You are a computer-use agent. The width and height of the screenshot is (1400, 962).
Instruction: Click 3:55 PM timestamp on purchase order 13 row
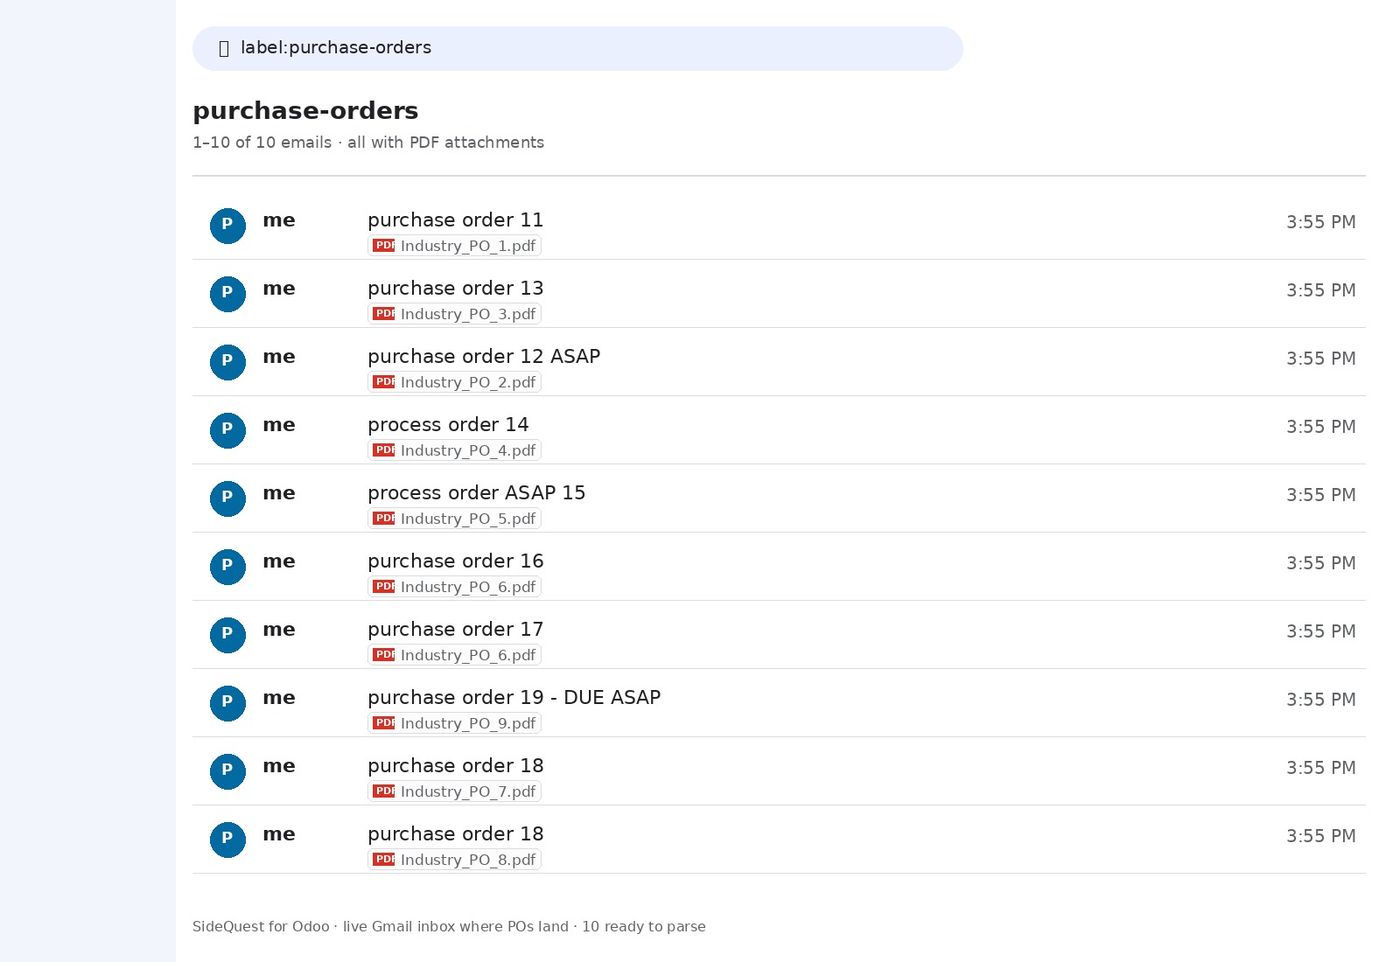[1321, 290]
